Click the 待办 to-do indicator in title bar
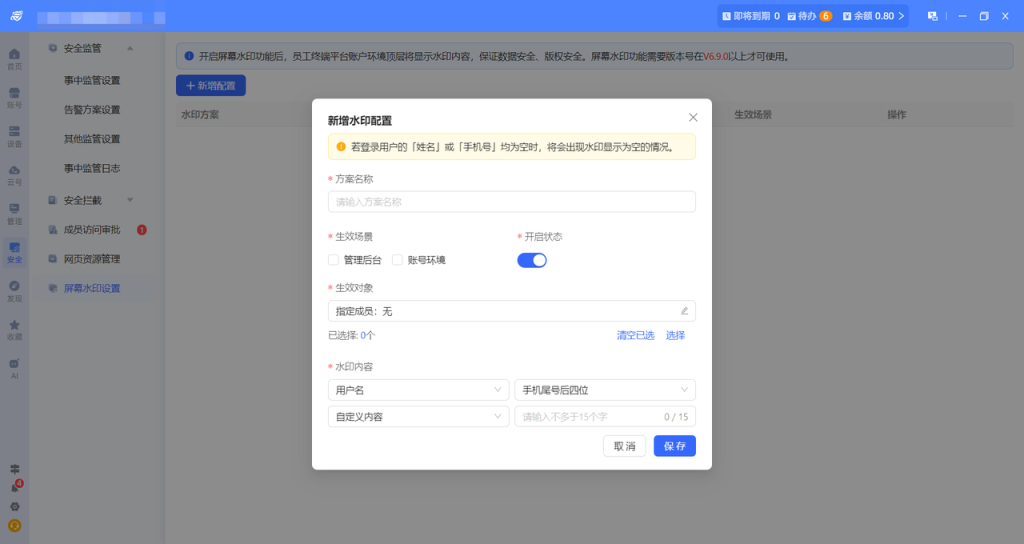The width and height of the screenshot is (1024, 544). click(809, 16)
